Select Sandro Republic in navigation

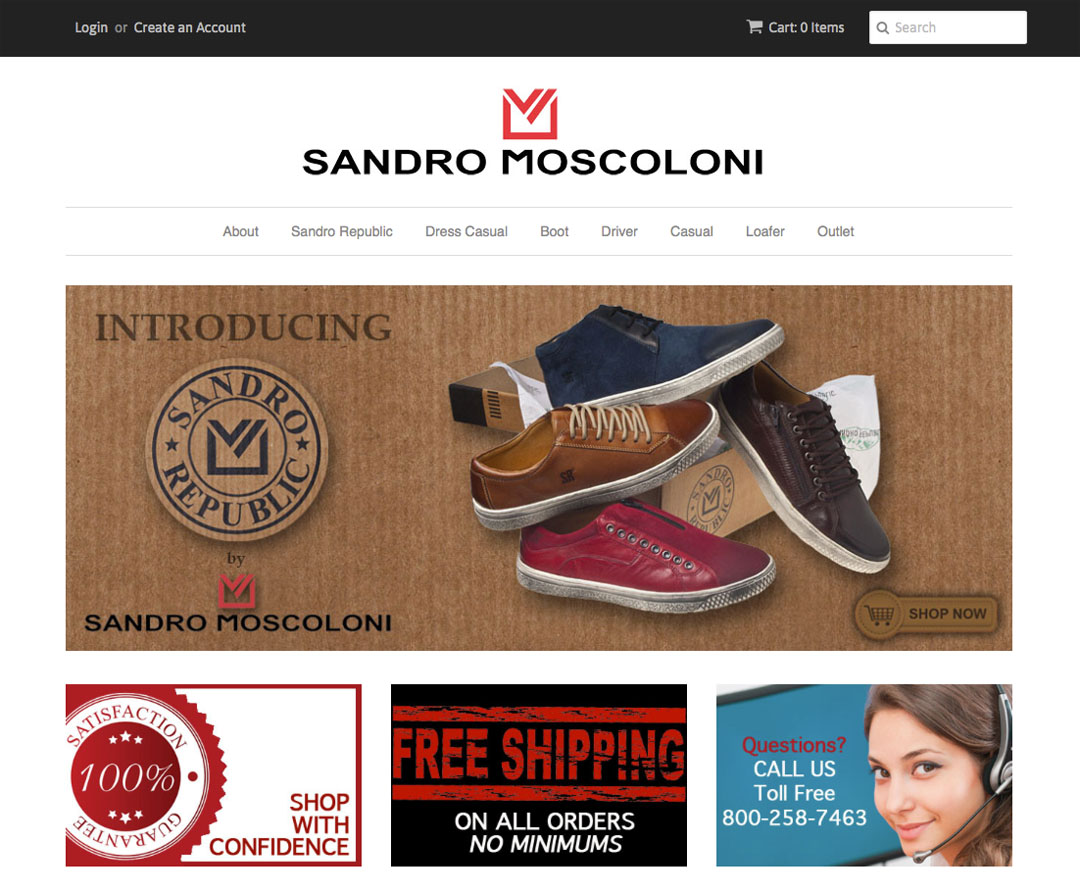click(x=342, y=231)
